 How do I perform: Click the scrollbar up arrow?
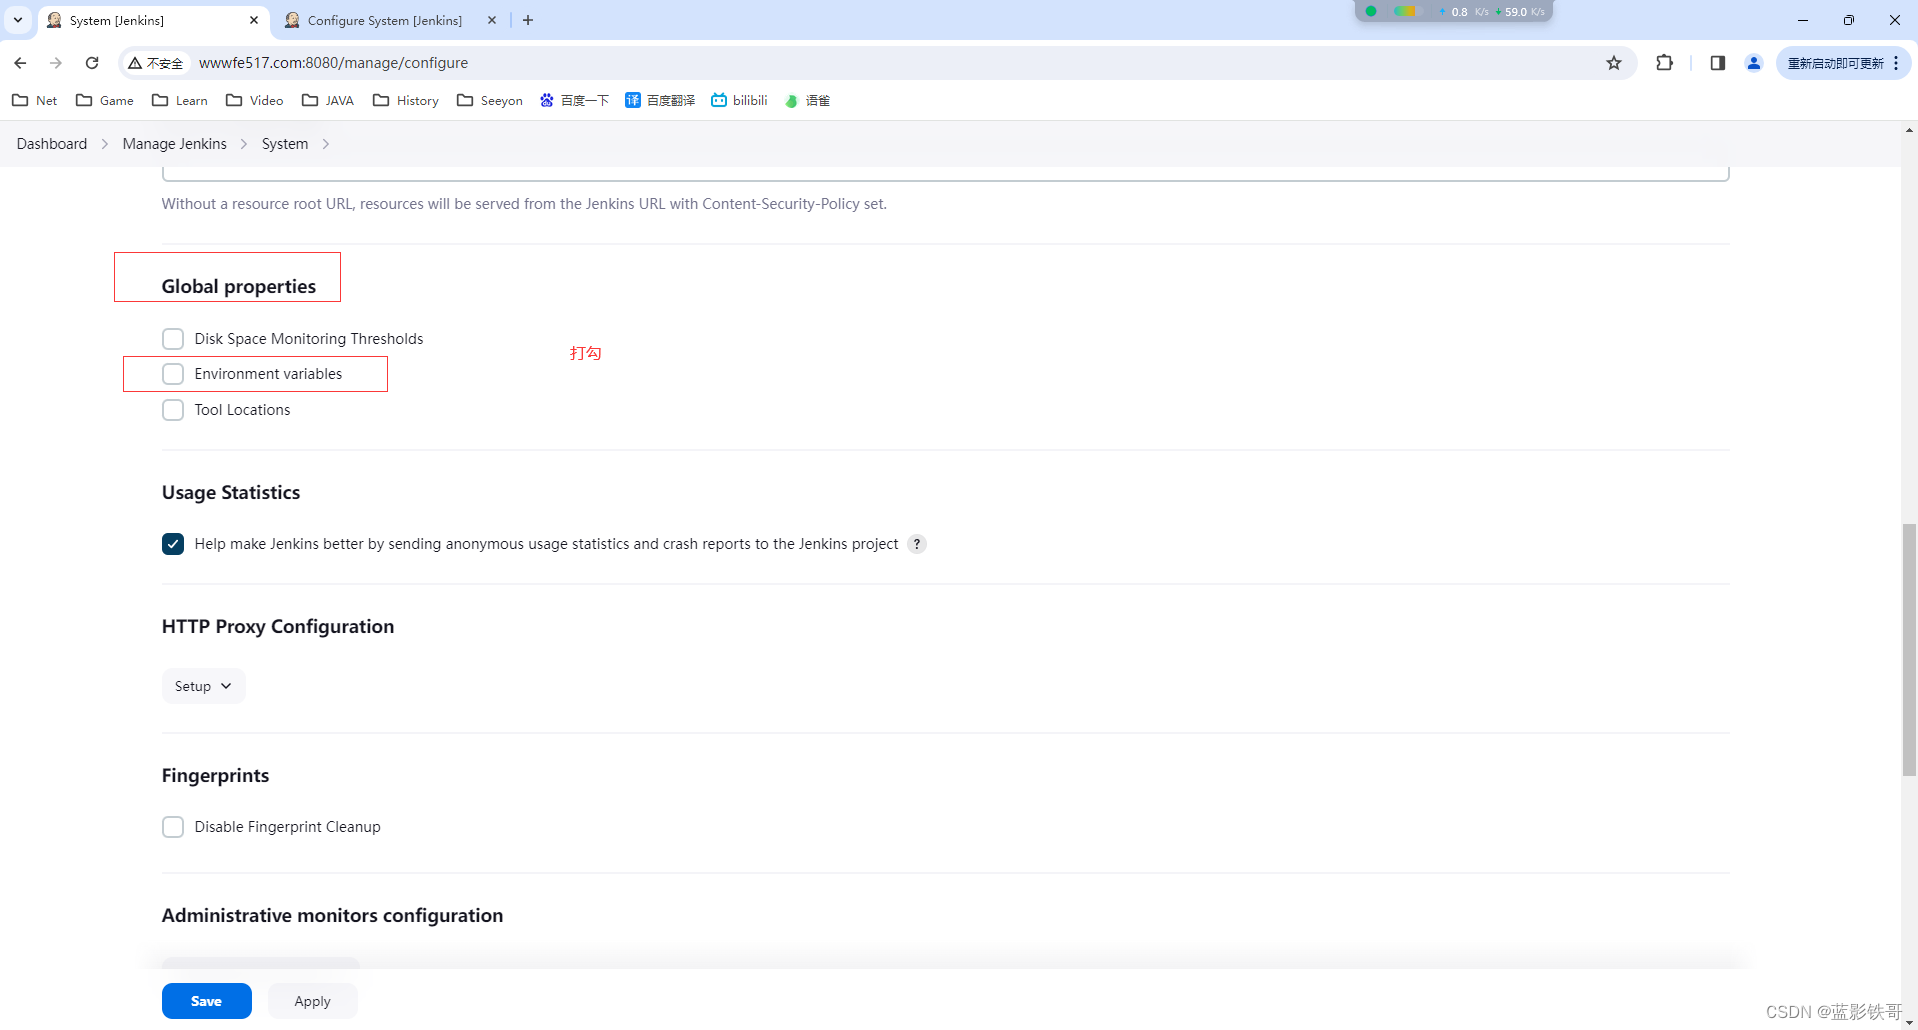pos(1909,130)
